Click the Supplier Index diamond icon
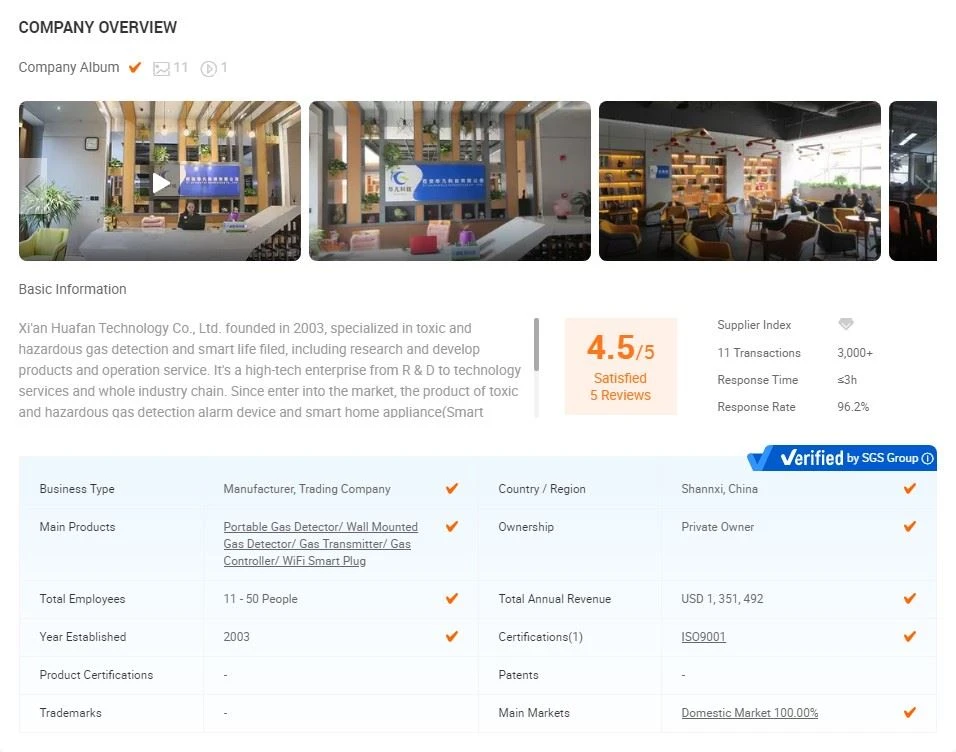 [x=846, y=324]
